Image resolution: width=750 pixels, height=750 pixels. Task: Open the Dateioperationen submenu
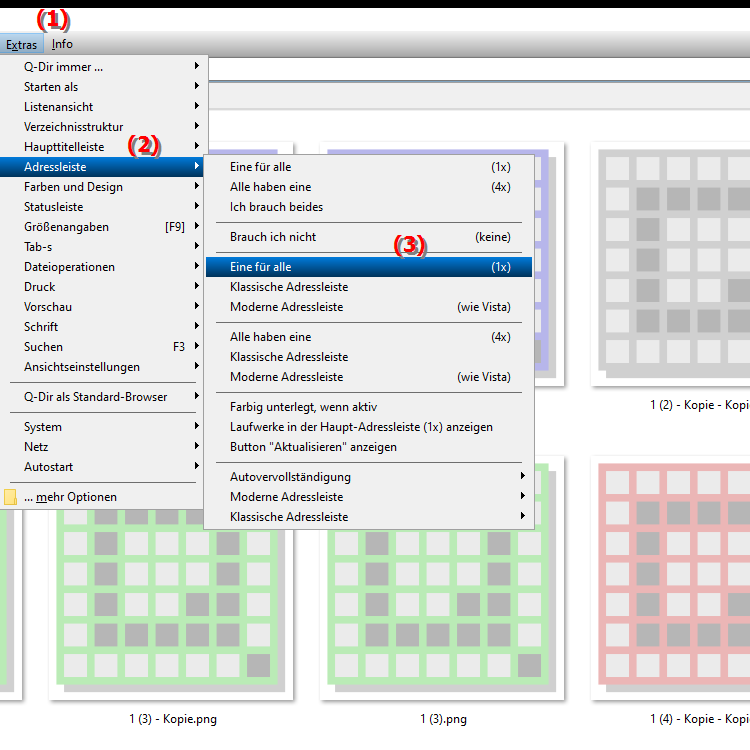click(103, 267)
